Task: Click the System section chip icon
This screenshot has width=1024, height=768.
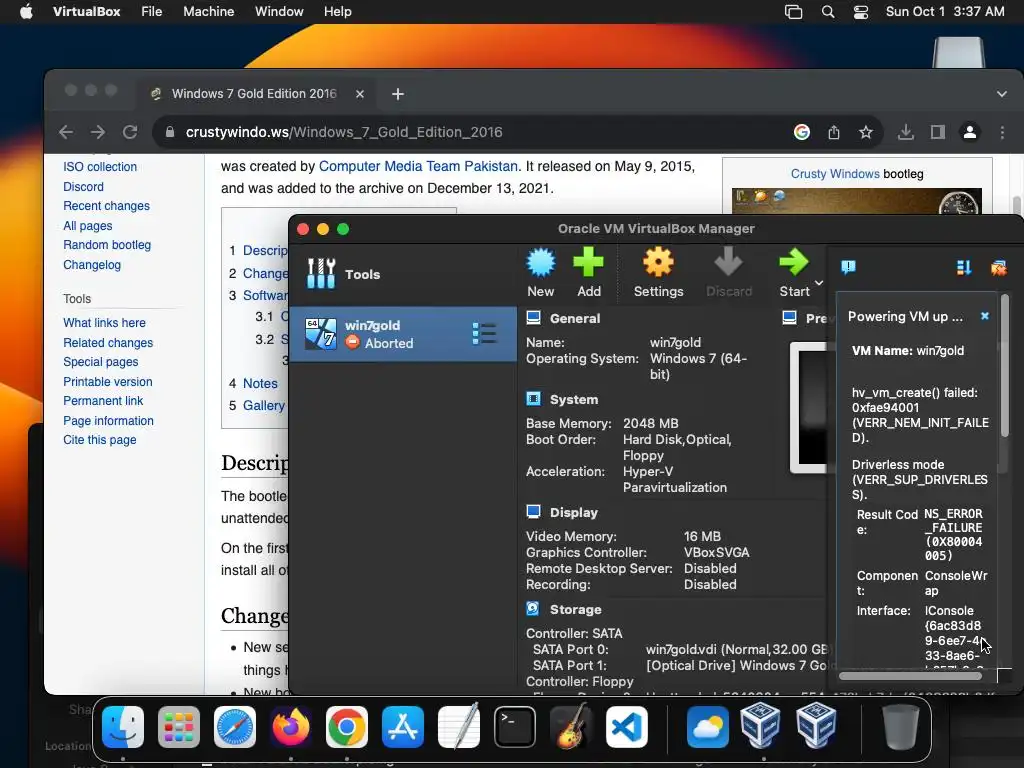Action: click(x=534, y=399)
